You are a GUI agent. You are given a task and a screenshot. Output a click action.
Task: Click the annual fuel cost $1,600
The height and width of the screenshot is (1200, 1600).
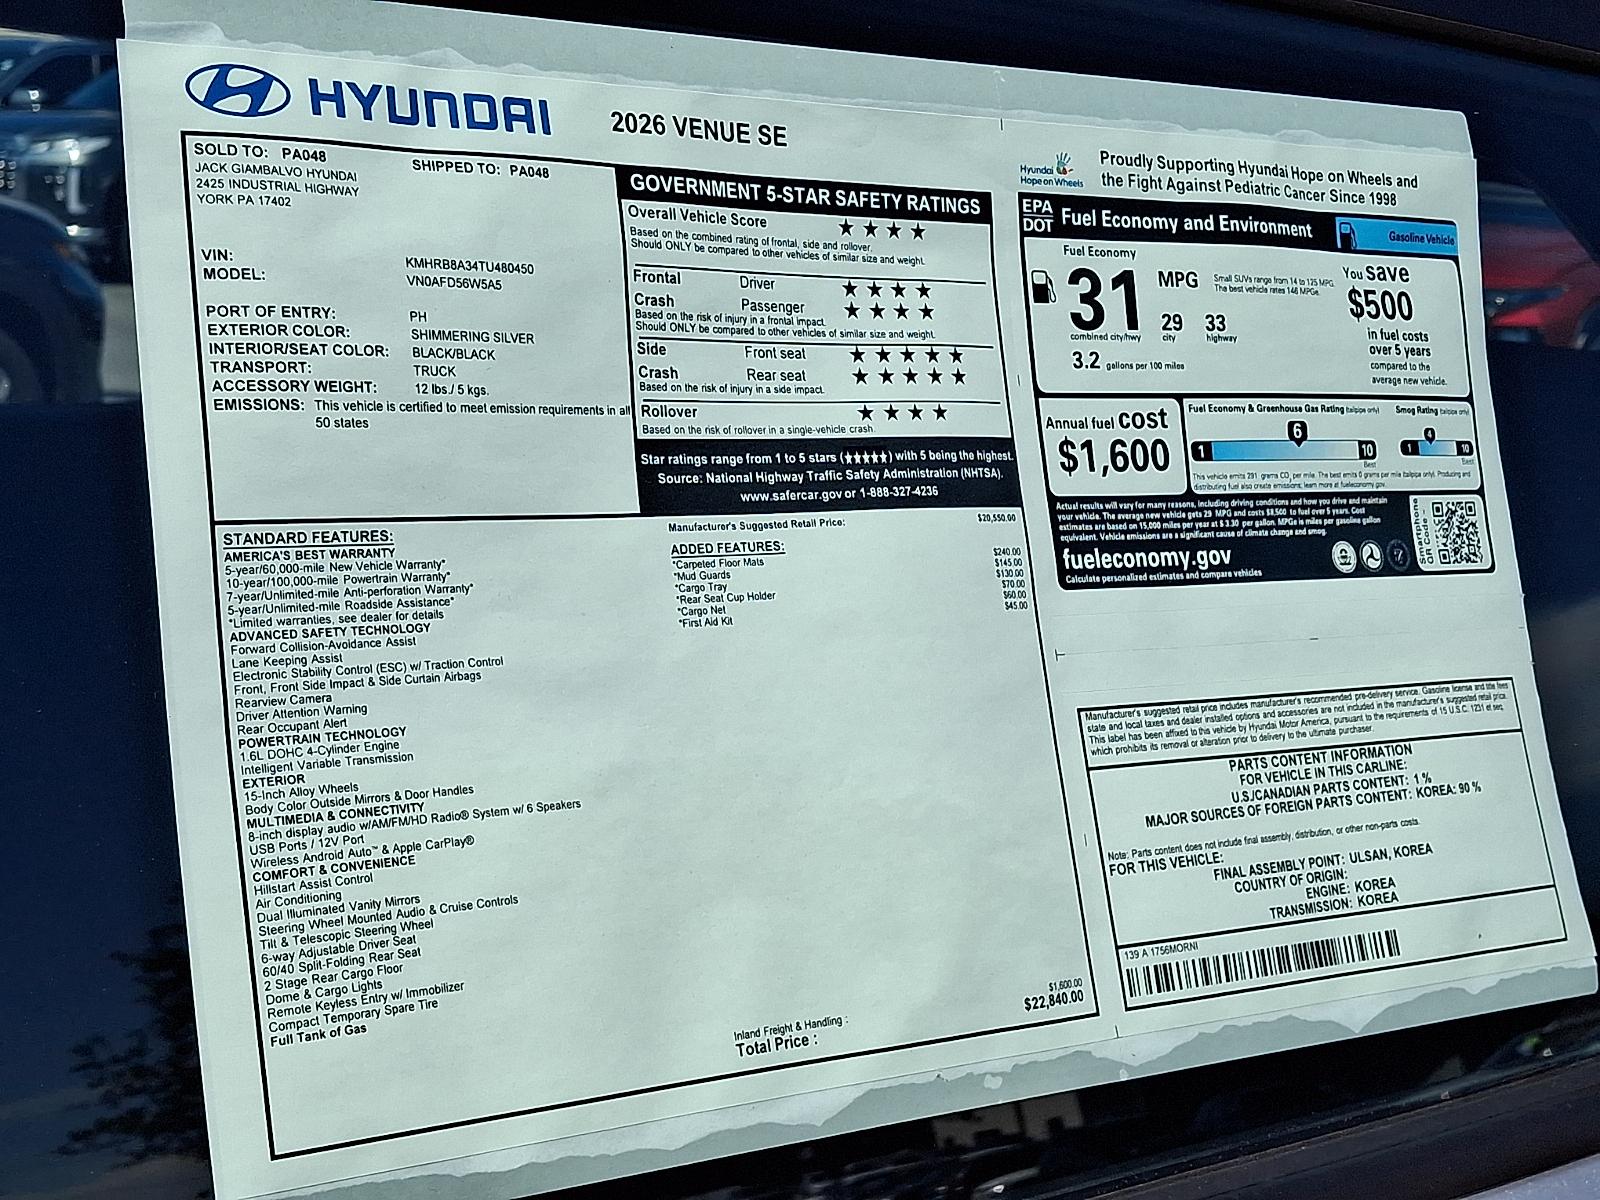click(1114, 456)
